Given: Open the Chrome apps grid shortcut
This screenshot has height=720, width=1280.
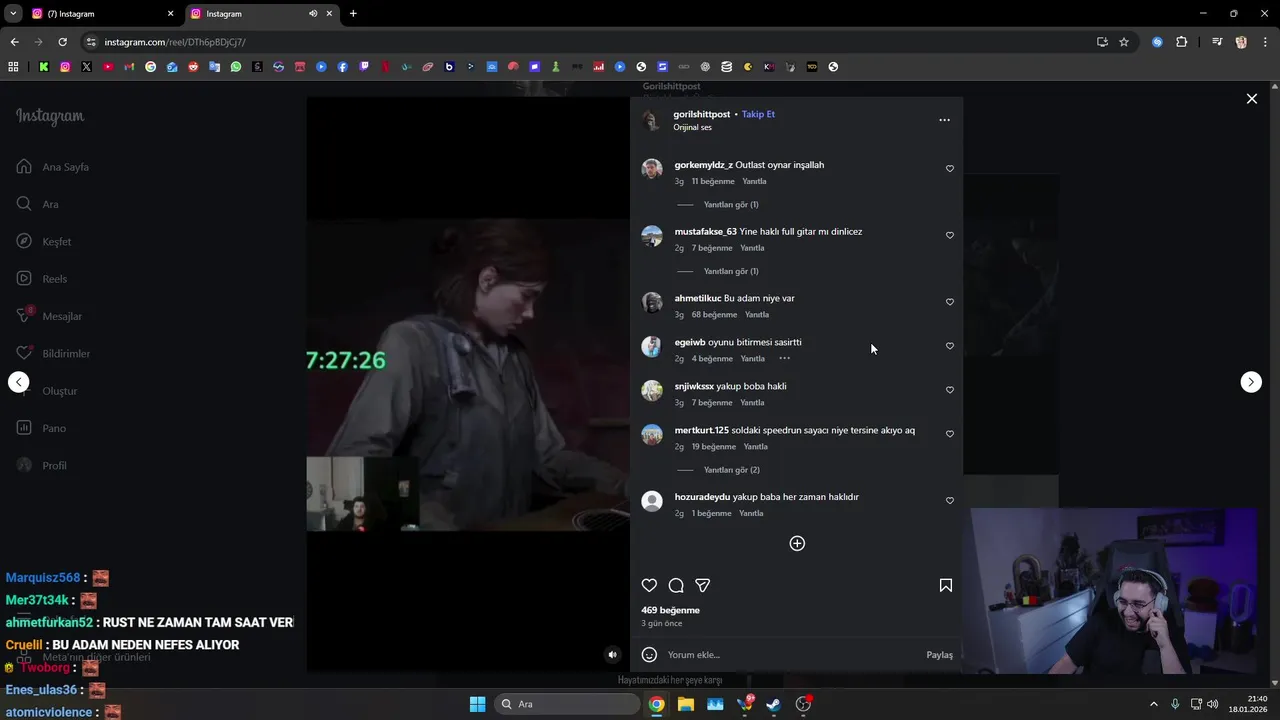Looking at the screenshot, I should [13, 67].
